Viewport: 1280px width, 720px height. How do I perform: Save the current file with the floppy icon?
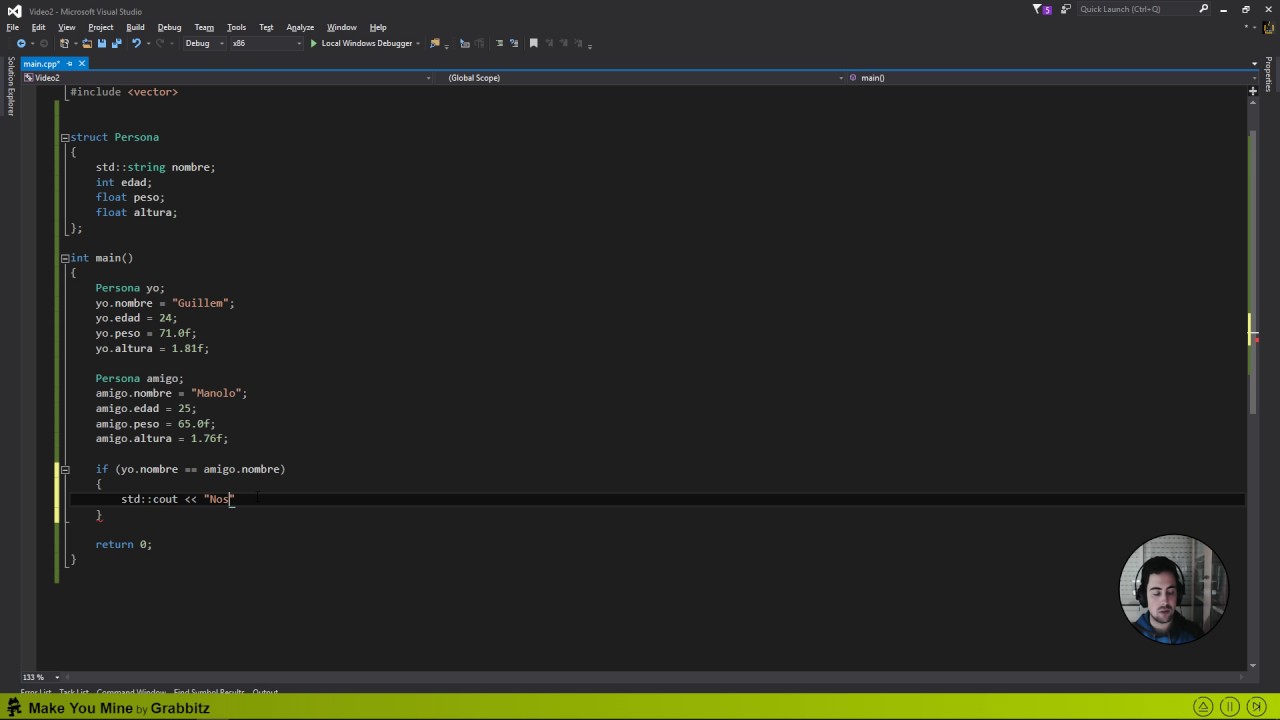point(101,43)
